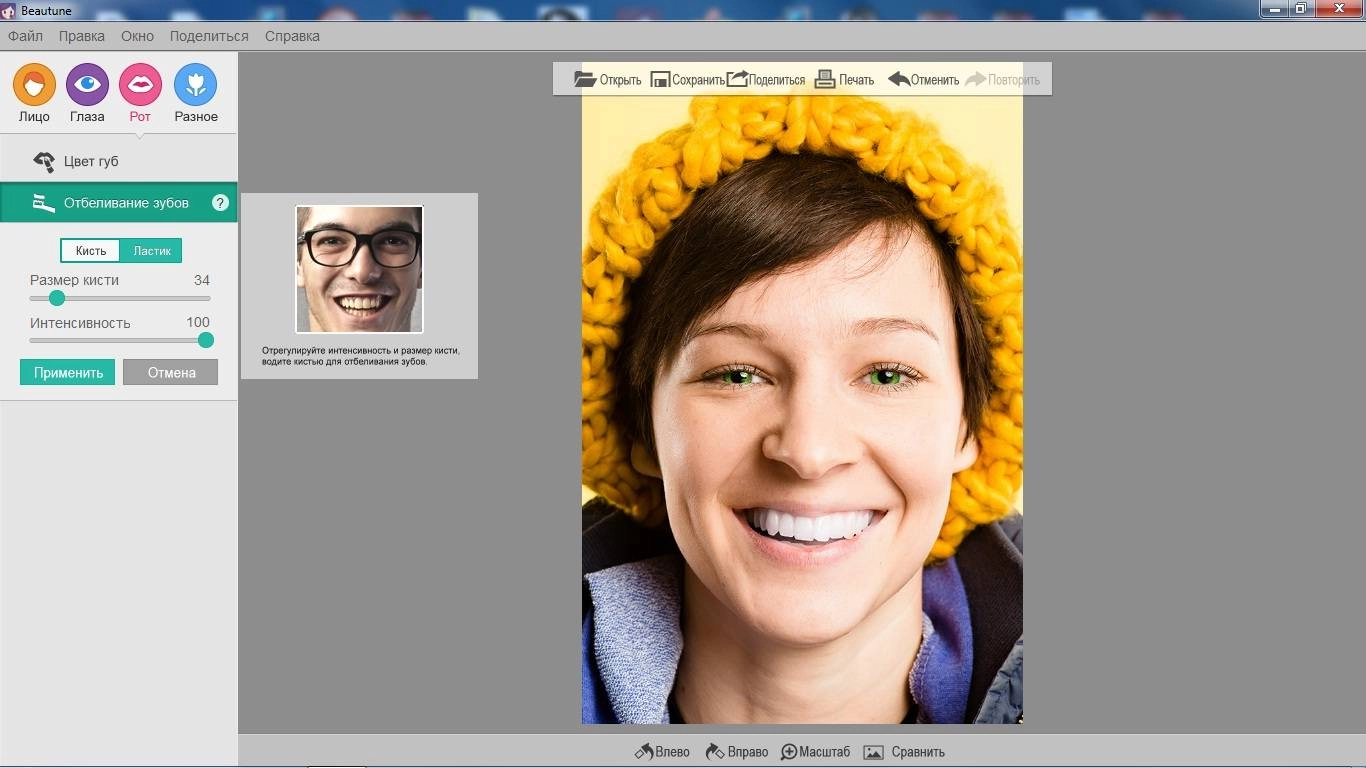Click the Повторить redo arrow icon
The image size is (1366, 768).
pos(975,79)
